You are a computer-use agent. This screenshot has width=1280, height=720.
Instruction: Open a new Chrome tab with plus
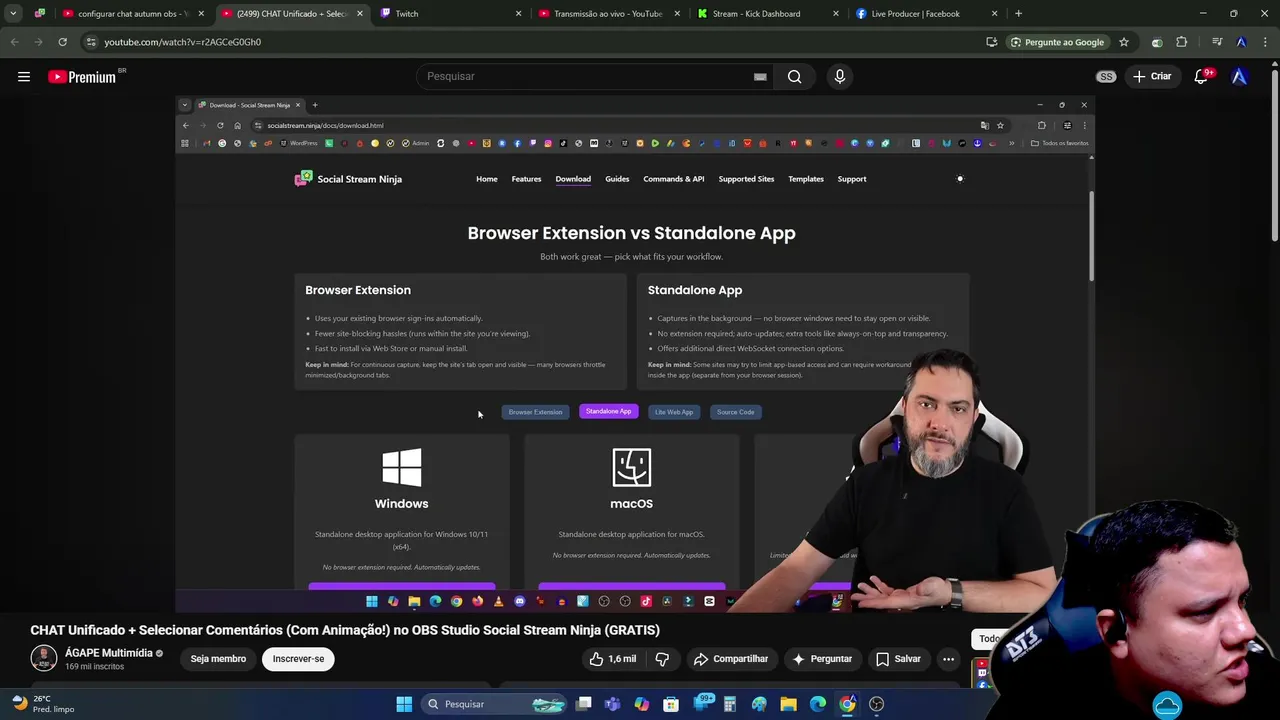click(1018, 14)
